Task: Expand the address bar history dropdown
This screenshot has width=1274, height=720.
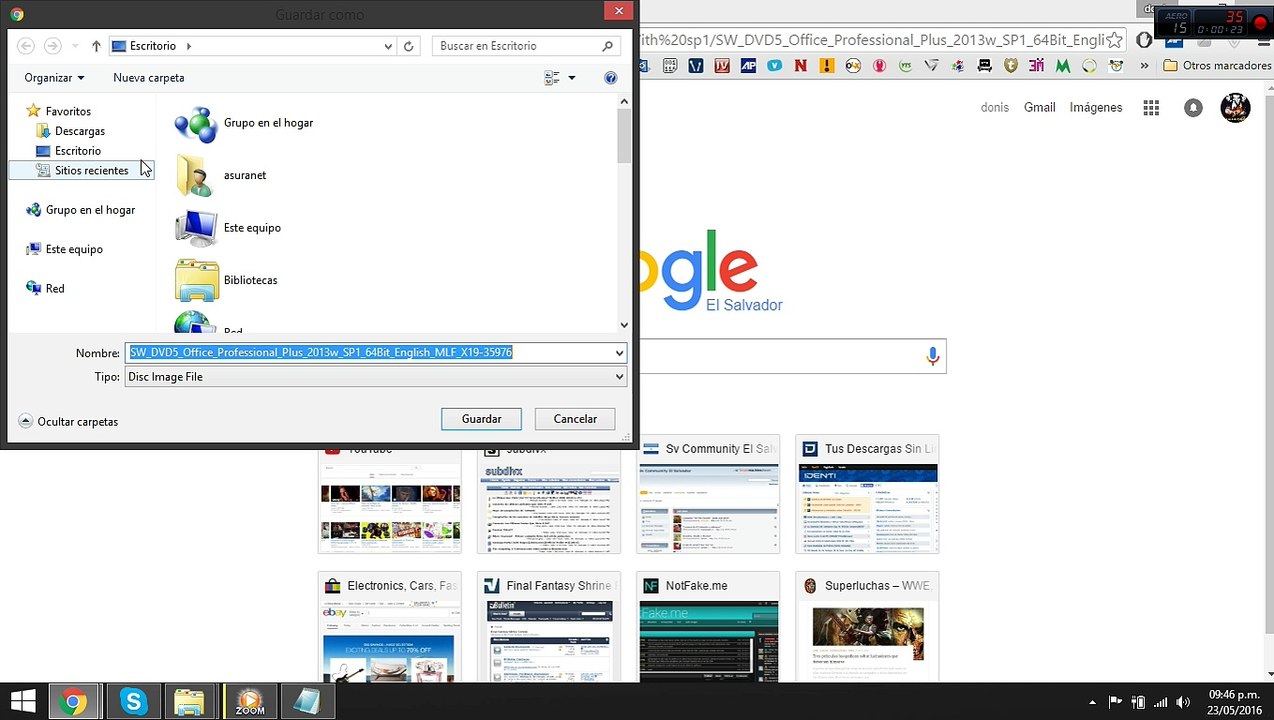Action: (x=388, y=46)
